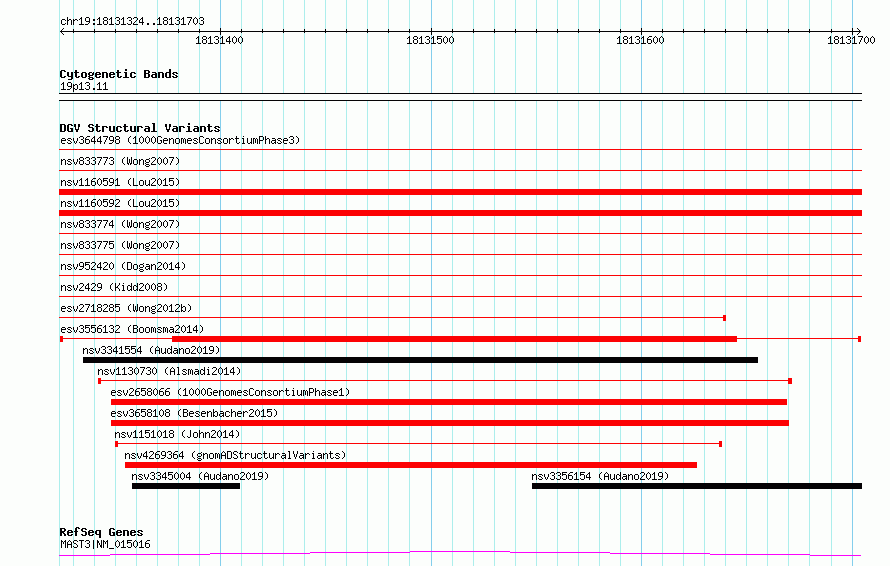Image resolution: width=890 pixels, height=566 pixels.
Task: Click the thin red line of esv2718285
Action: 393,318
